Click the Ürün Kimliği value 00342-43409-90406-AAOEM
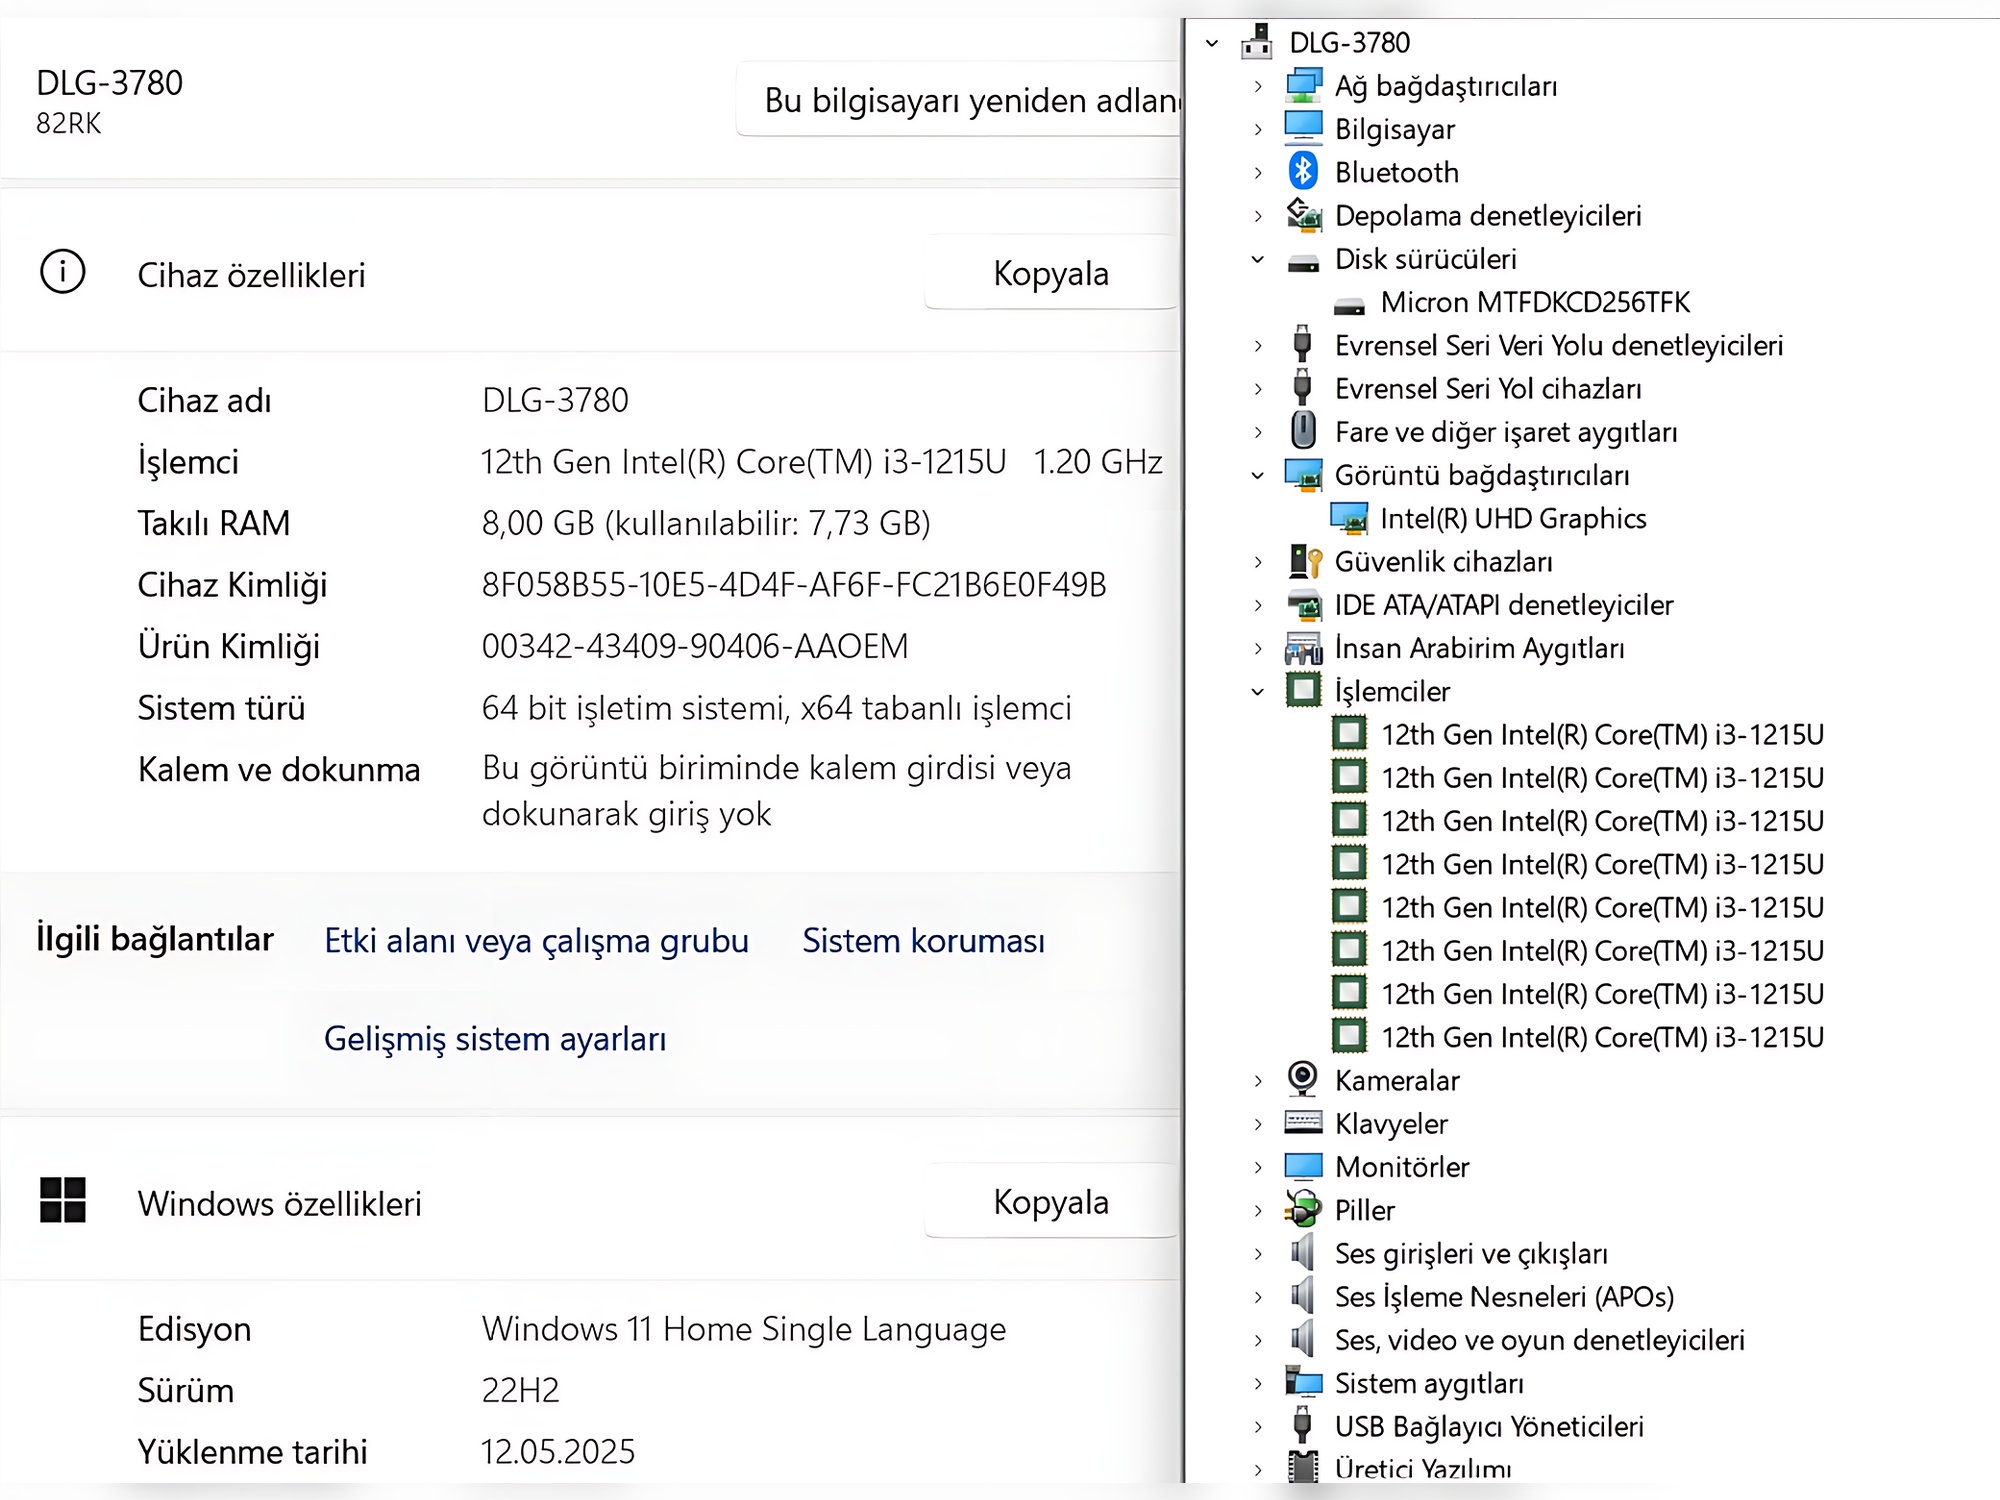The width and height of the screenshot is (2000, 1500). 695,646
